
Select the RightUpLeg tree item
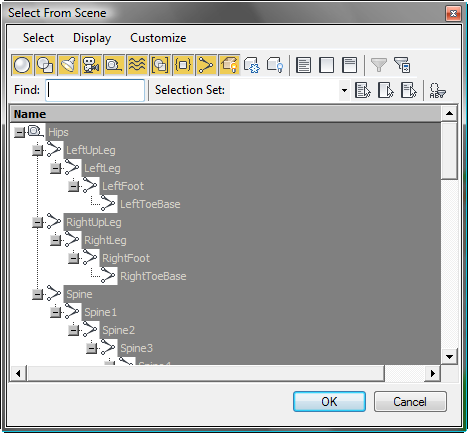(94, 222)
